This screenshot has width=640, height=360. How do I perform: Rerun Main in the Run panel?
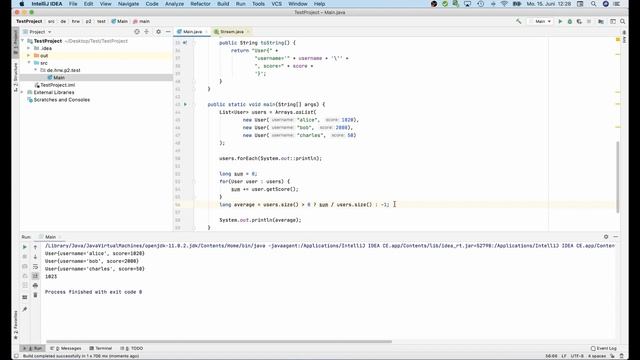pos(24,247)
